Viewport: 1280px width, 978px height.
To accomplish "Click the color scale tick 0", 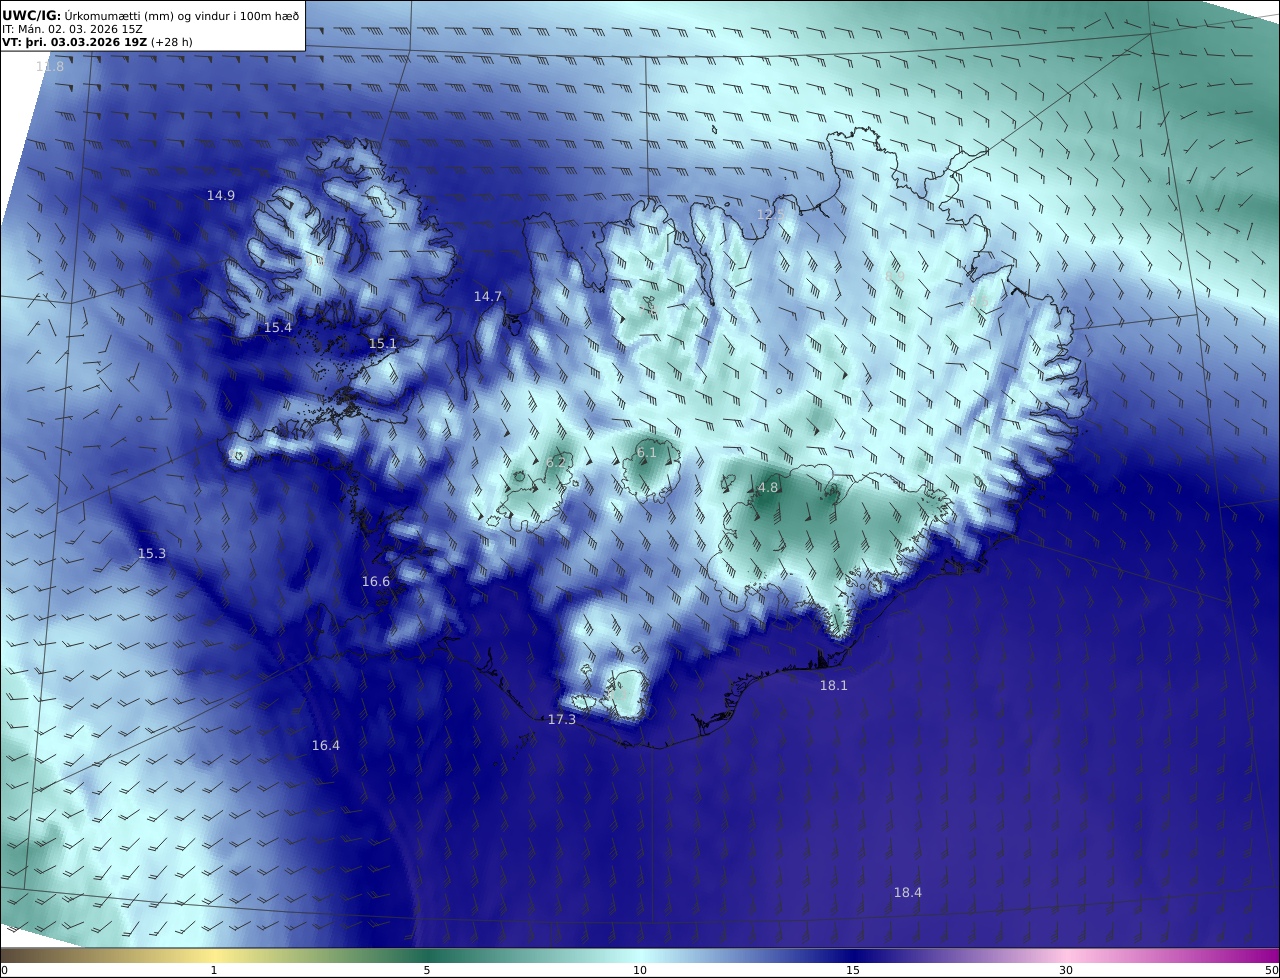I will tap(4, 970).
